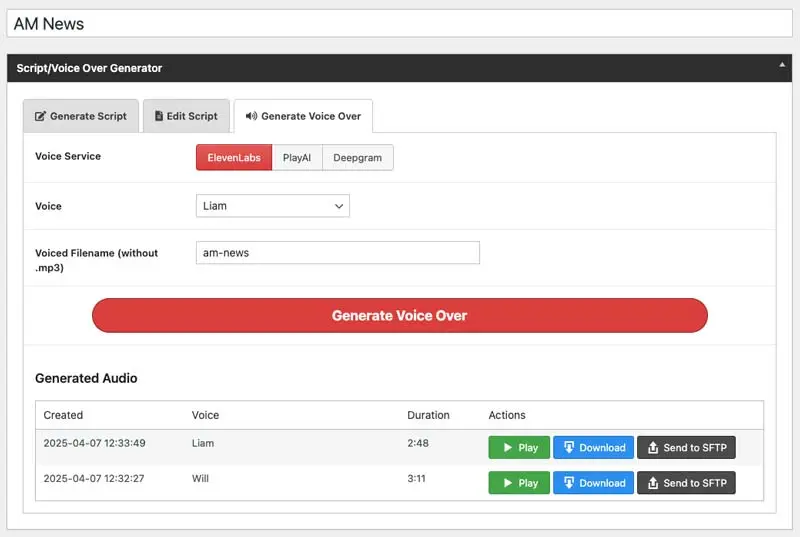Click the Created column header
Image resolution: width=800 pixels, height=537 pixels.
coord(63,415)
